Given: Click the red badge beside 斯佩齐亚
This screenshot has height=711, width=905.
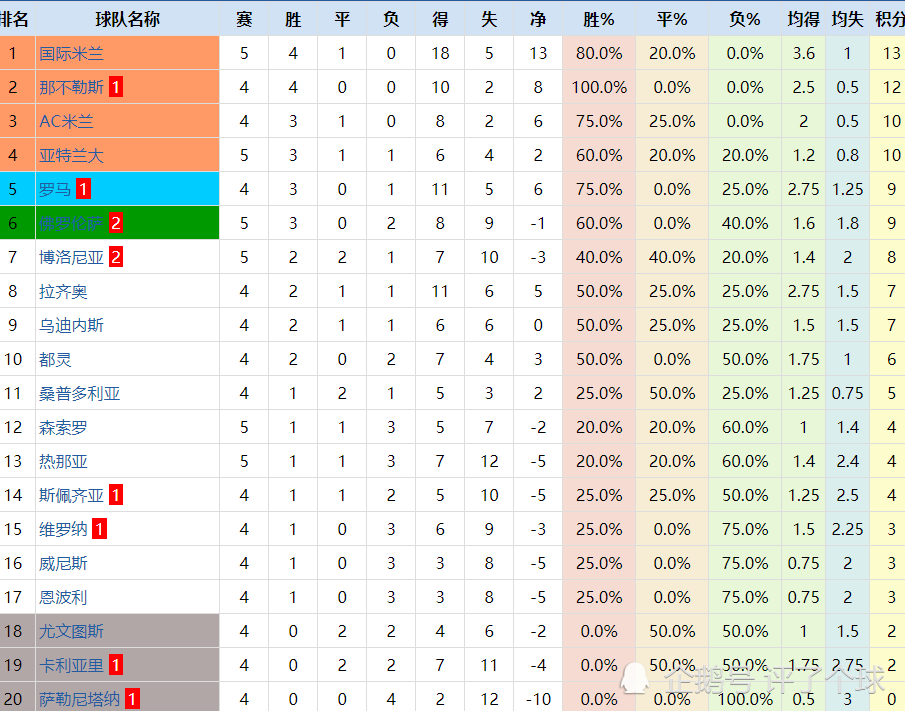Looking at the screenshot, I should point(115,495).
